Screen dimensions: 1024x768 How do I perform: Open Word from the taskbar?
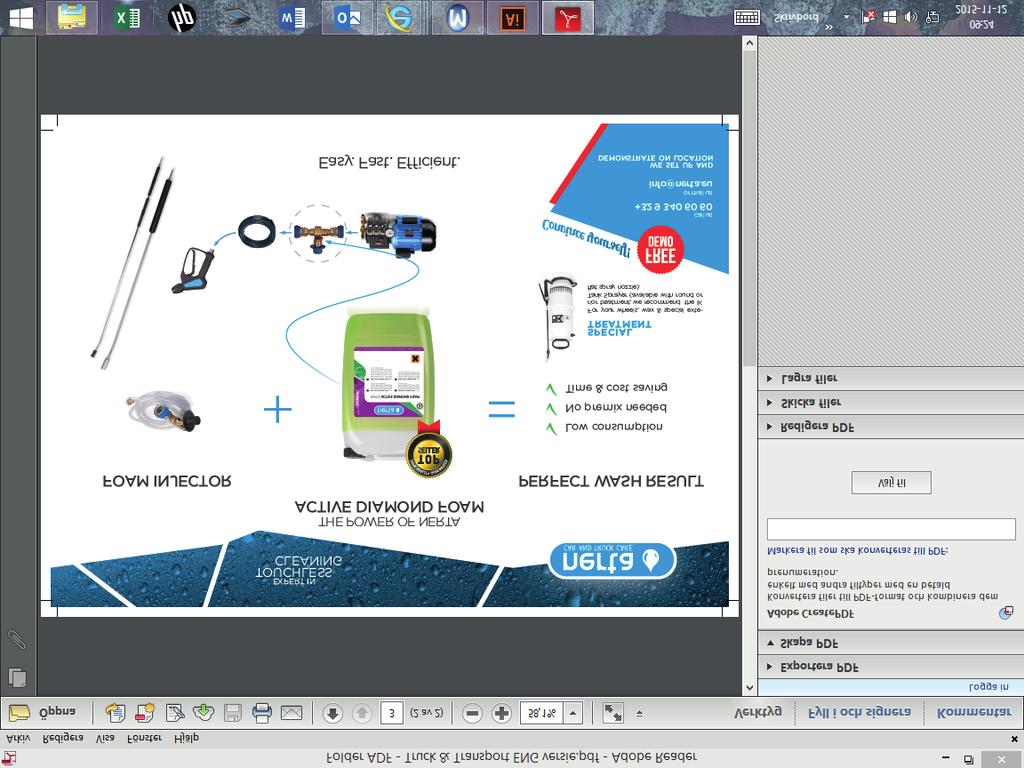pyautogui.click(x=292, y=18)
